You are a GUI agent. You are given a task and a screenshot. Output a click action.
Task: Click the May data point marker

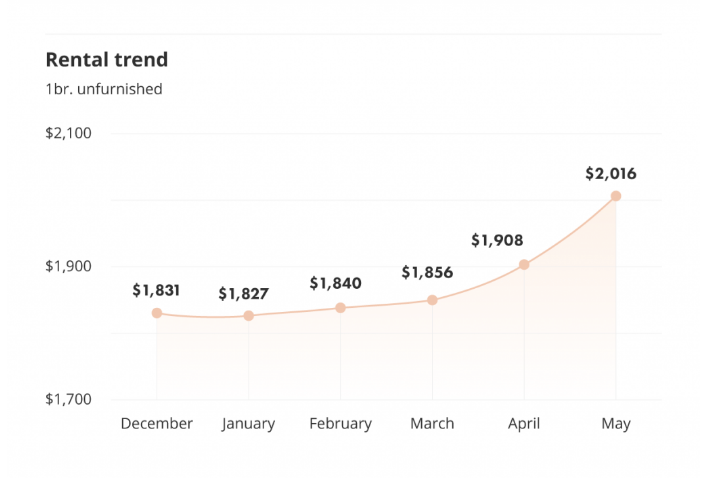(x=616, y=196)
